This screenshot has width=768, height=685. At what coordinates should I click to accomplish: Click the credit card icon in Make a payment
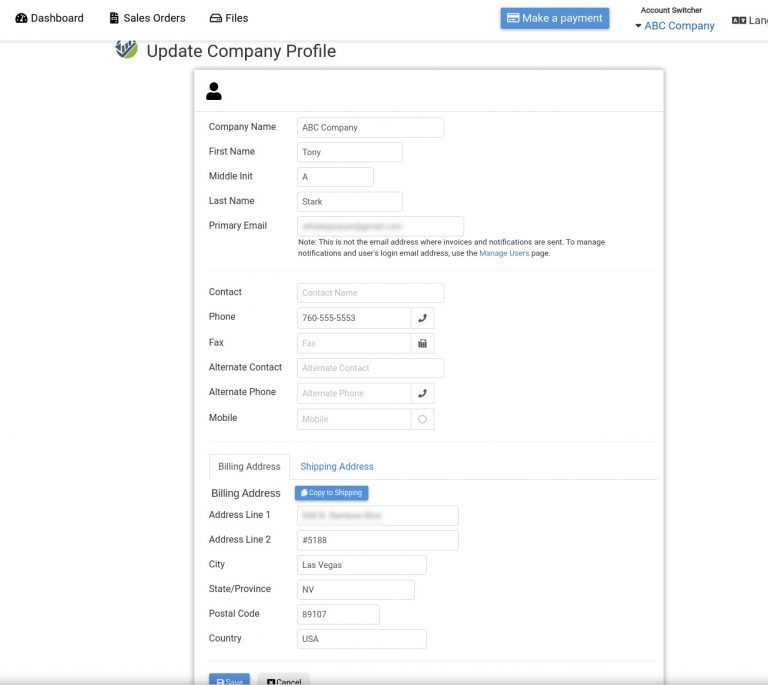[x=513, y=18]
